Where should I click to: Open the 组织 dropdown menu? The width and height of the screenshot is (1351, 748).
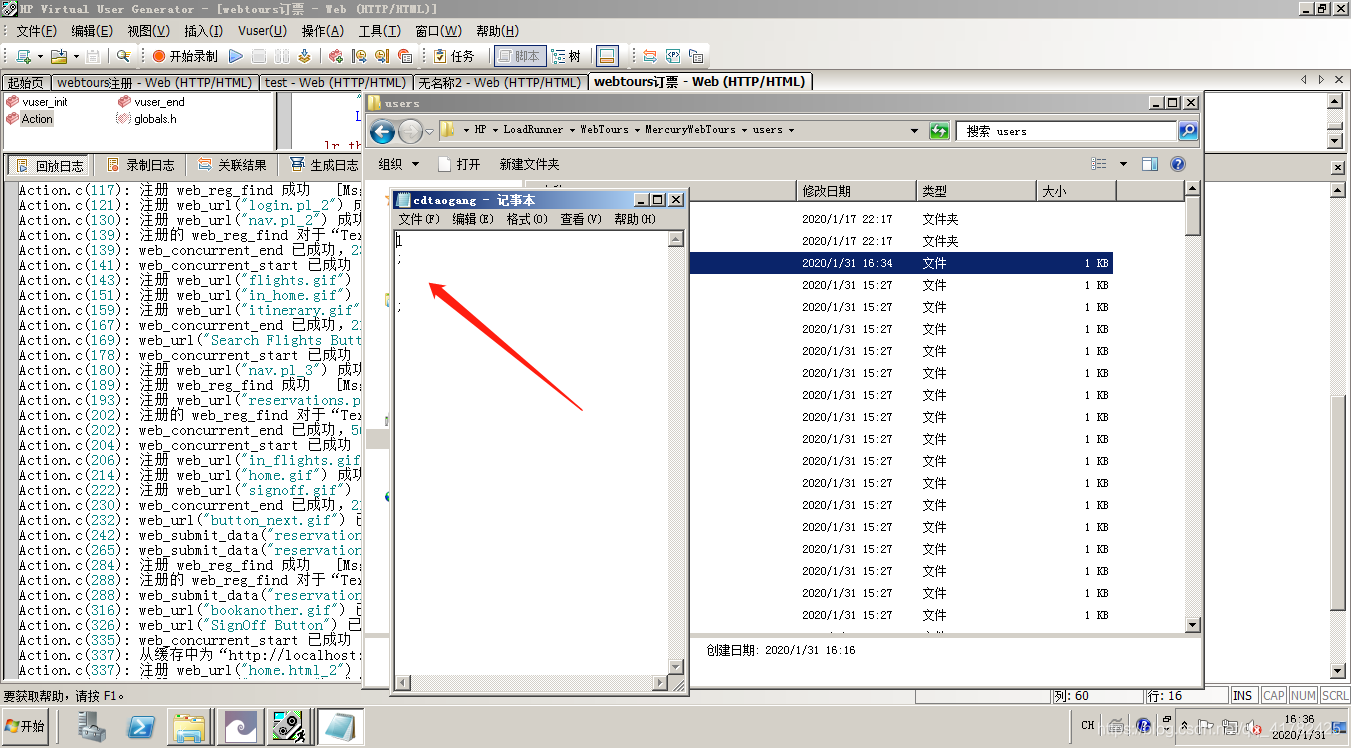pos(399,164)
